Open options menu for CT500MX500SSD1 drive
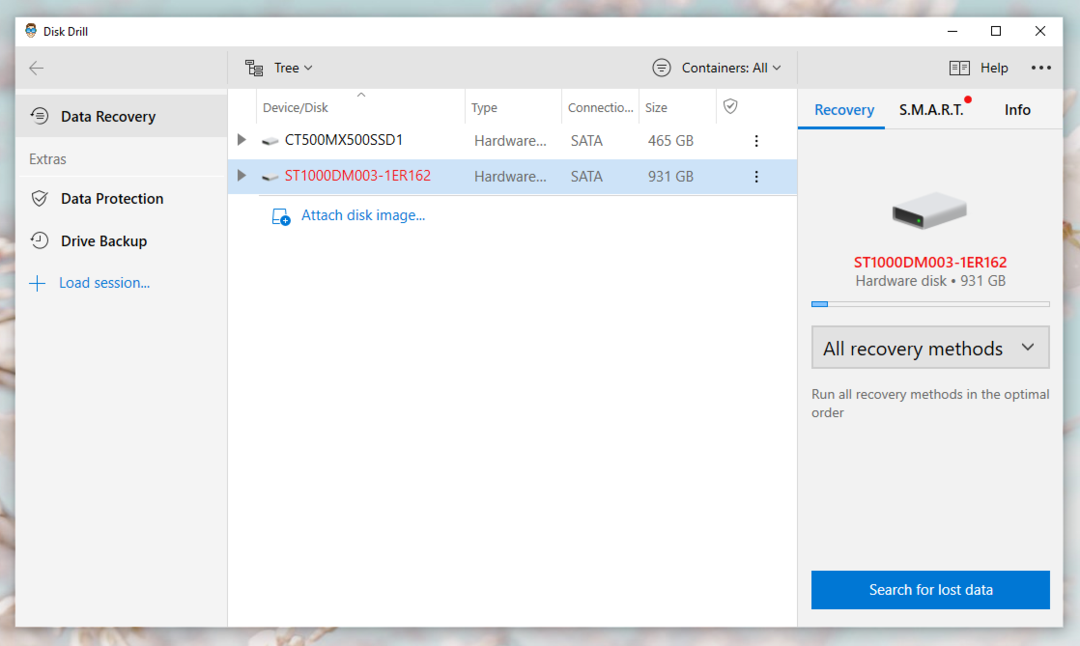This screenshot has width=1080, height=646. pyautogui.click(x=756, y=141)
